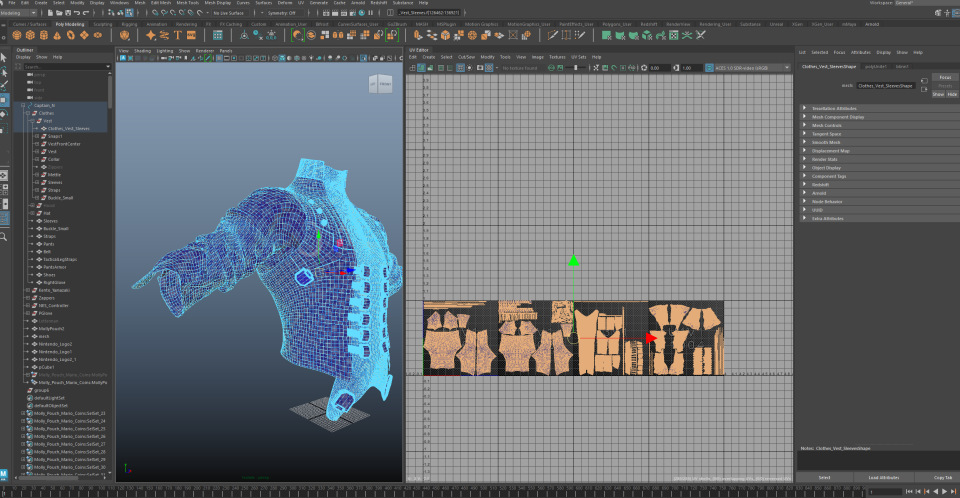Click the Show button in Attribute Editor
The height and width of the screenshot is (498, 960).
[938, 94]
